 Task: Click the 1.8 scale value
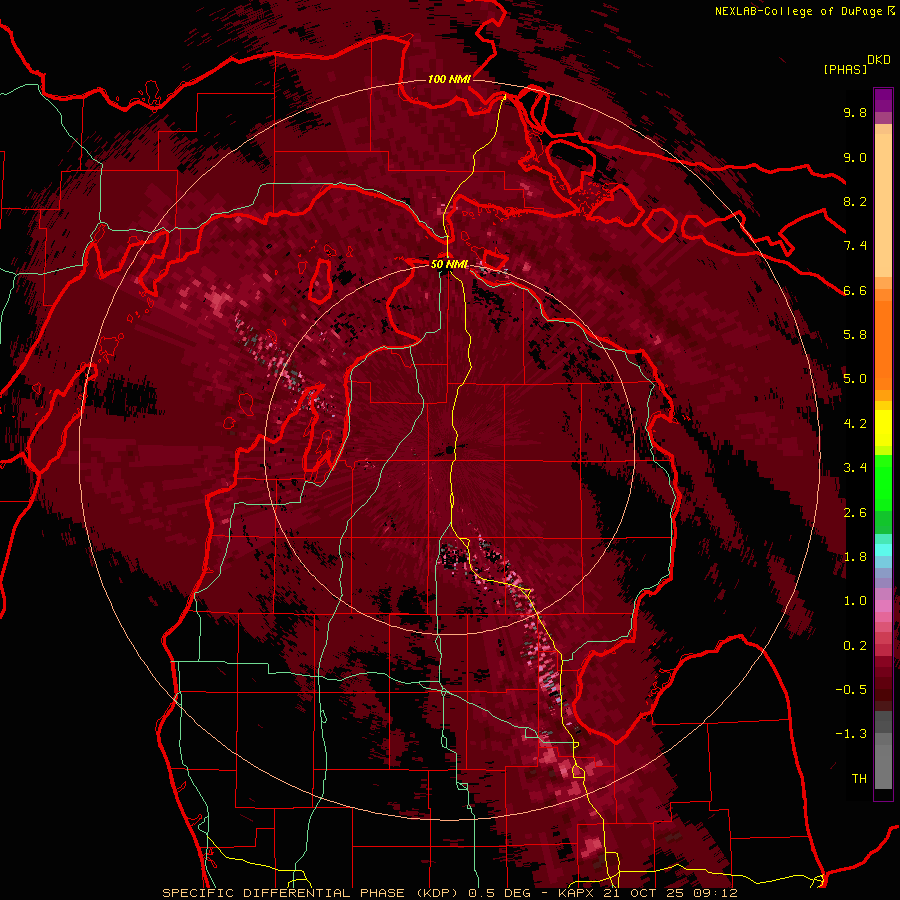click(855, 557)
